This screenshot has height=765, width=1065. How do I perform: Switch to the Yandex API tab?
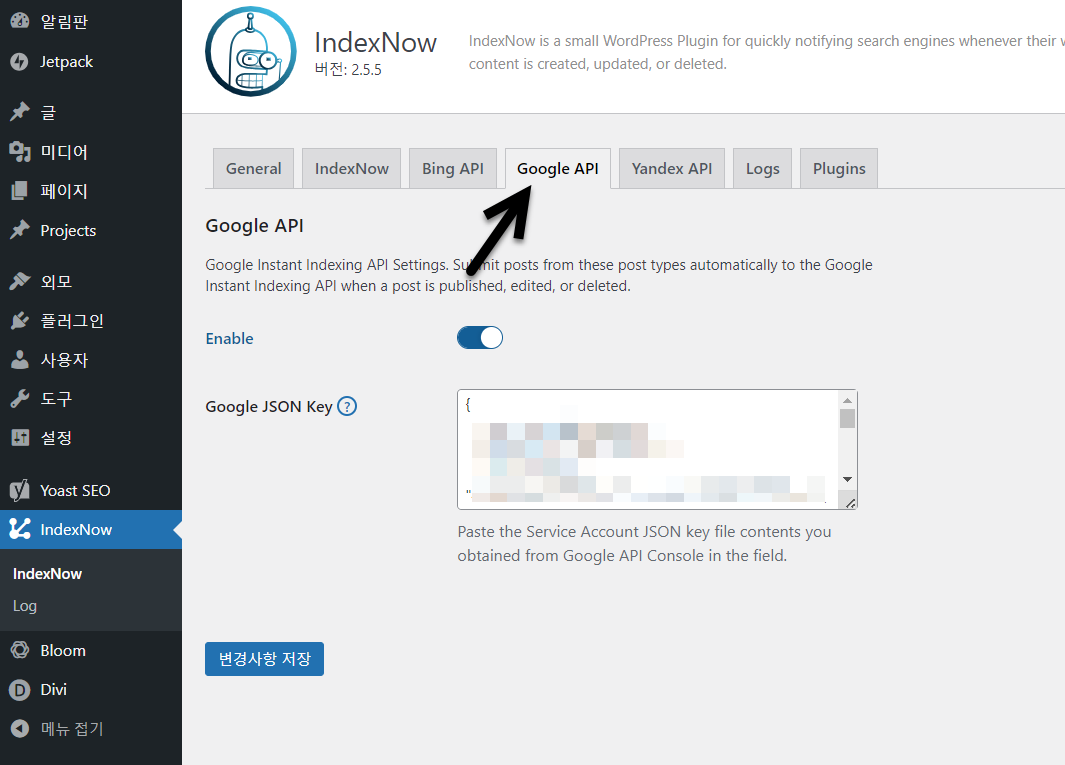pos(671,168)
